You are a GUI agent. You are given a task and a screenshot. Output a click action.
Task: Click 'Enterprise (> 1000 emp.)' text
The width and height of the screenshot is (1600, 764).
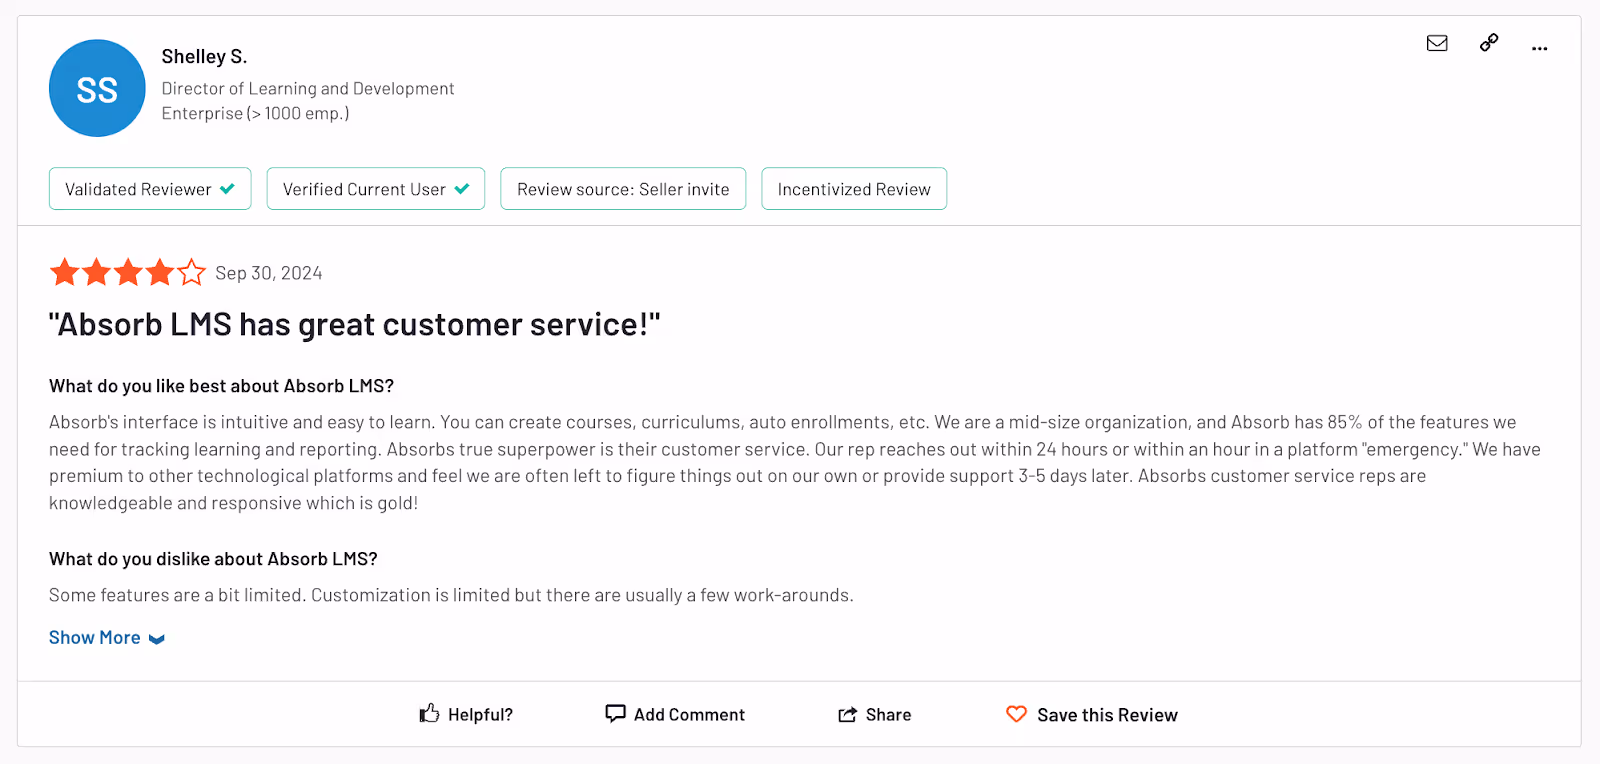[x=255, y=114]
